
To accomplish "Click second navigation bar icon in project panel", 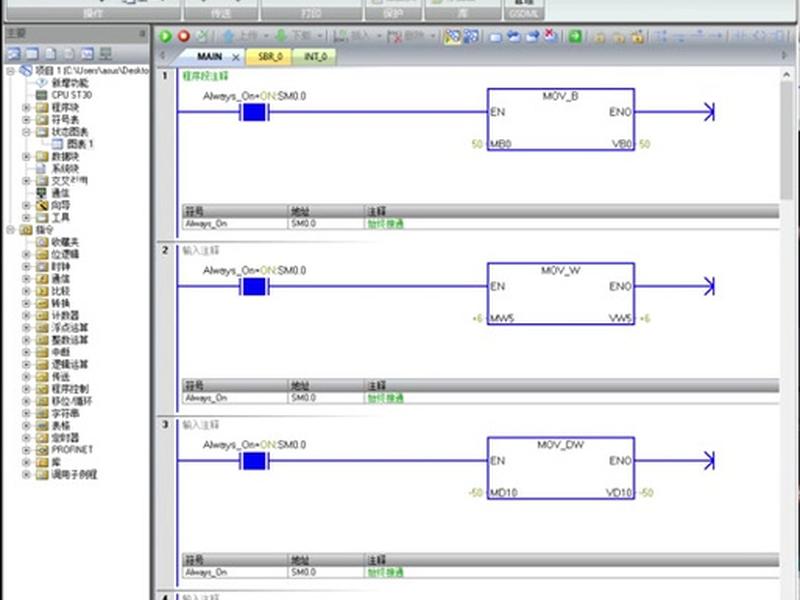I will (x=32, y=54).
